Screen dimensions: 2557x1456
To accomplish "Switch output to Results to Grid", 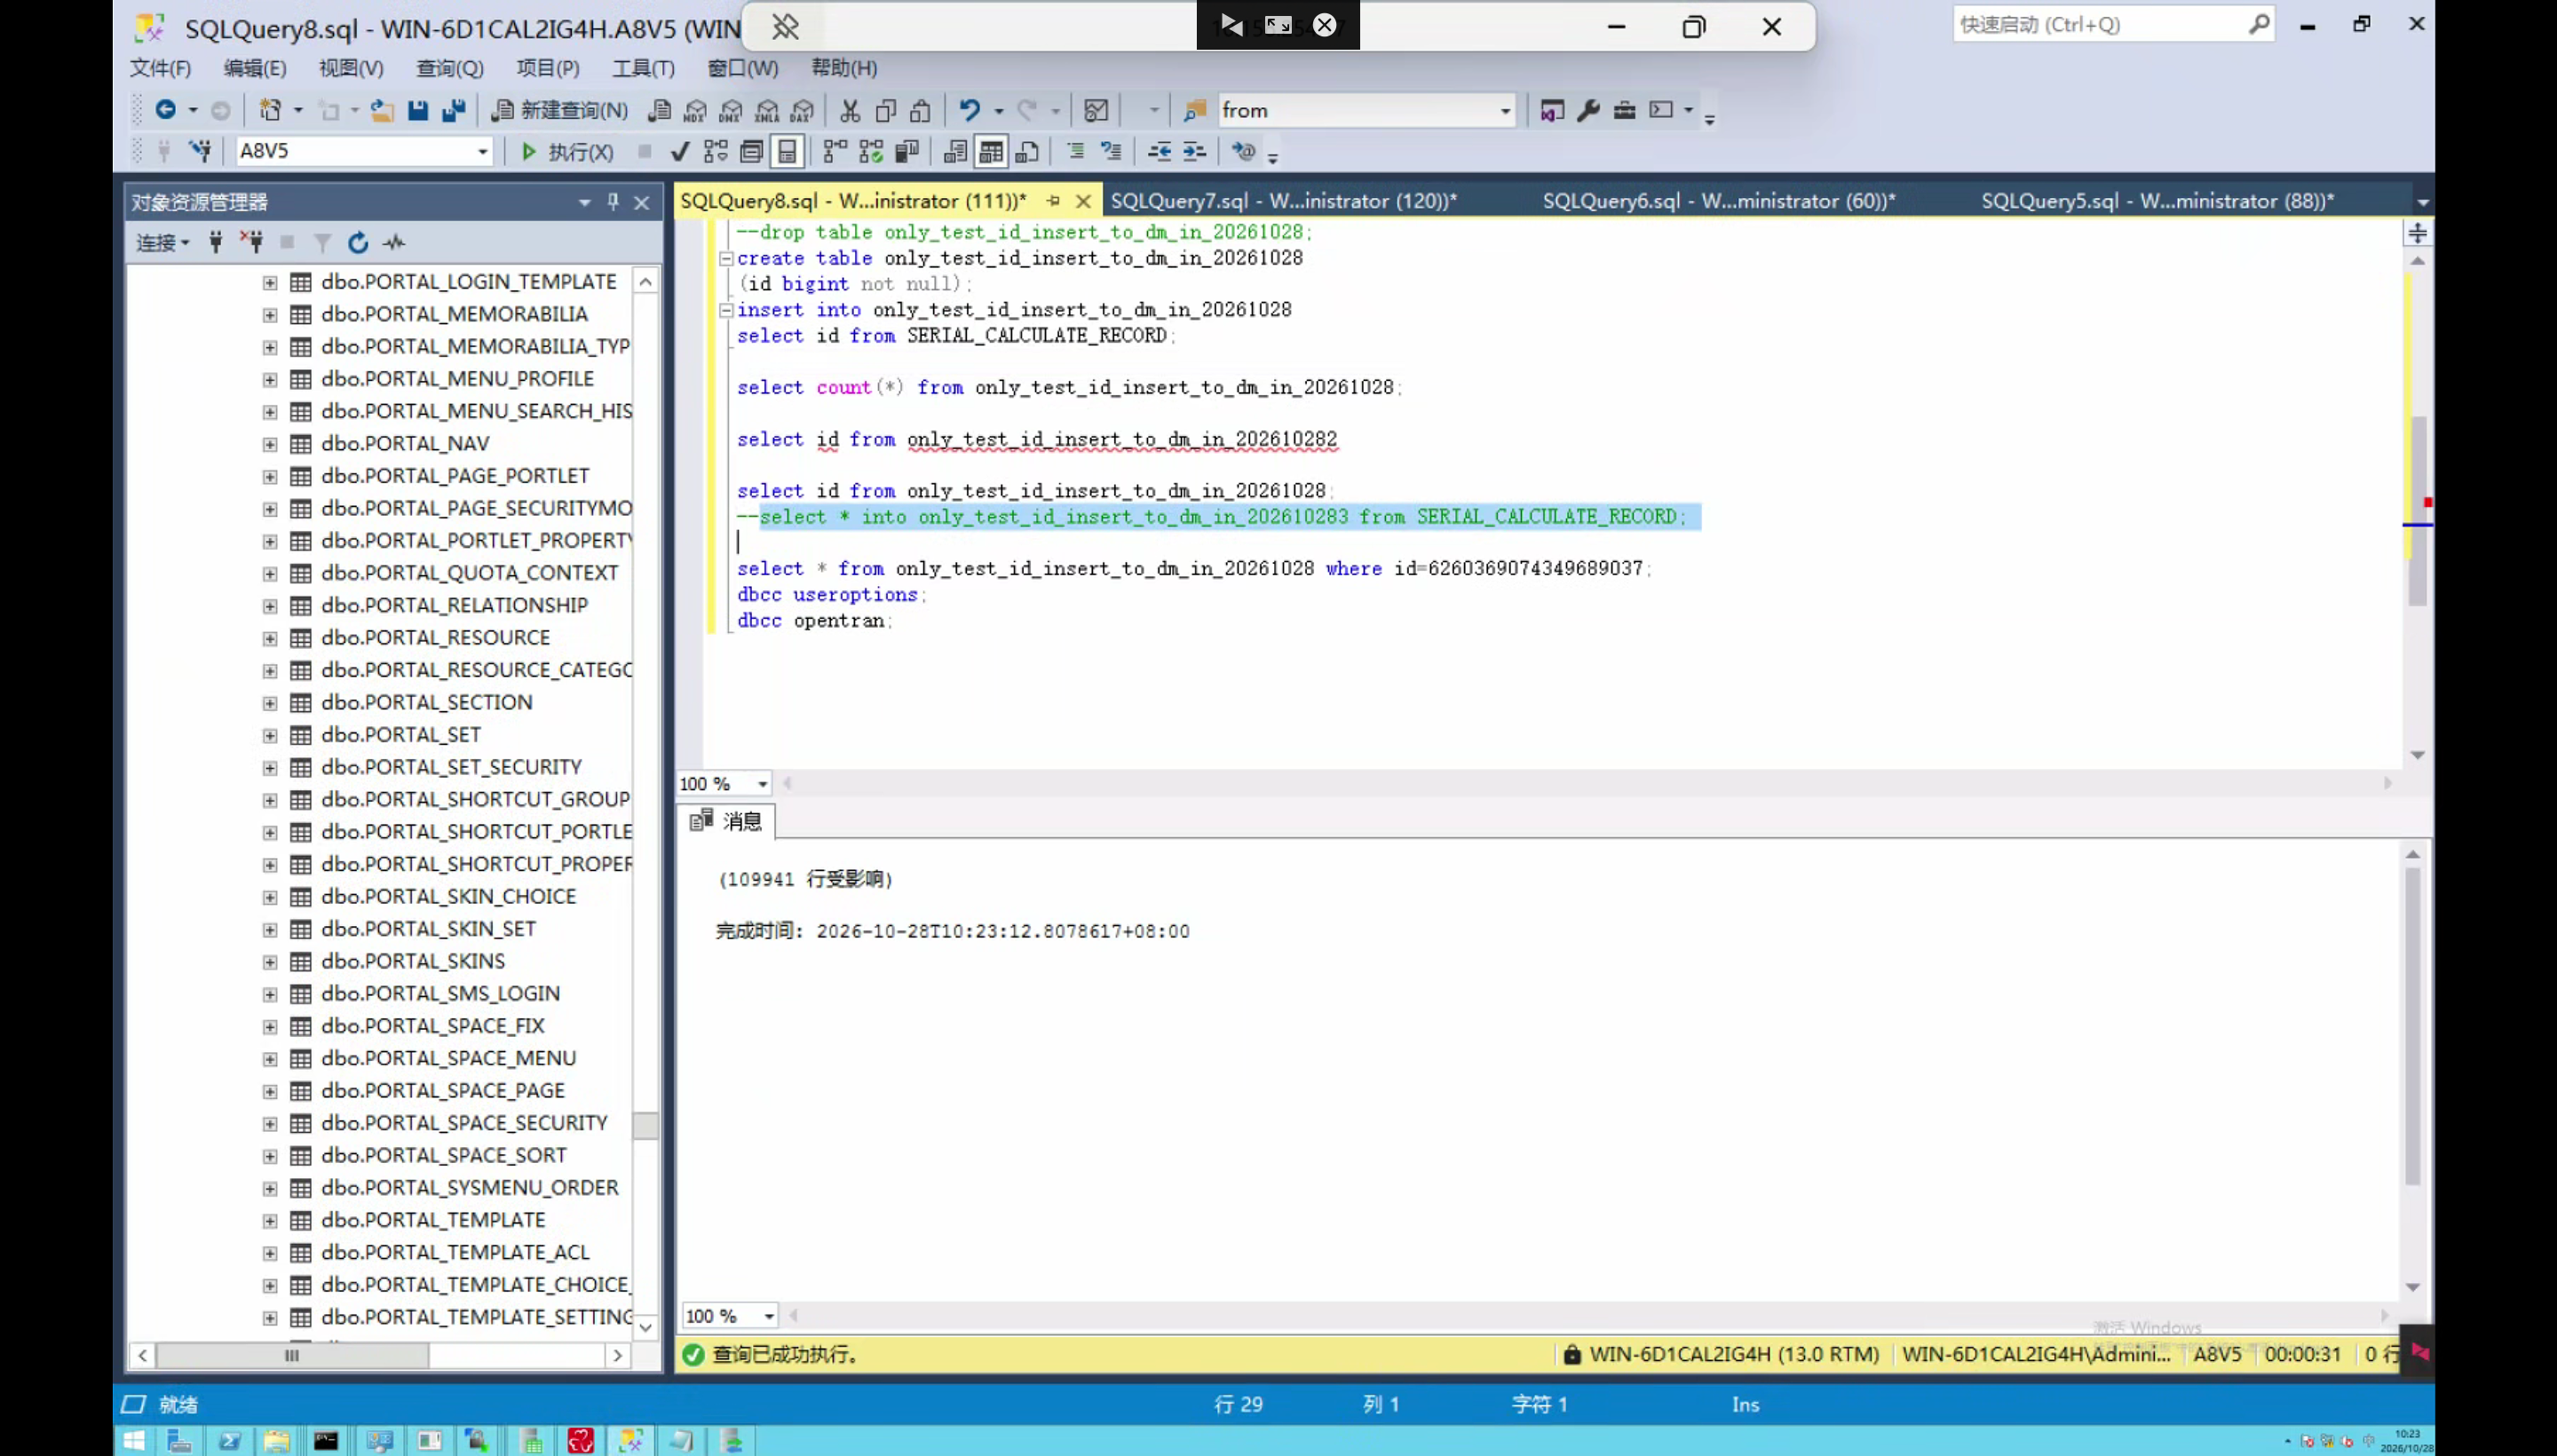I will point(991,152).
